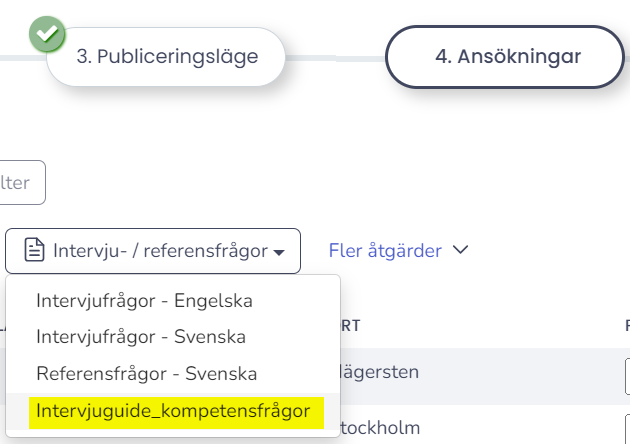Select Intervjufrågor - Svenska from menu
630x444 pixels.
click(x=141, y=337)
